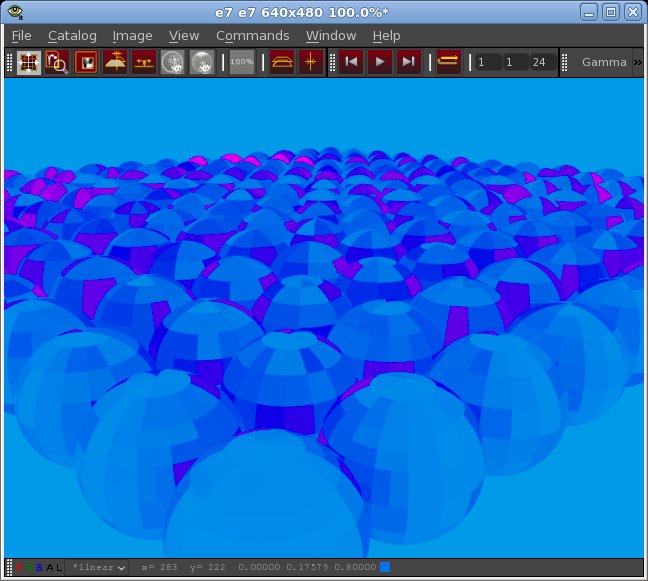Toggle the loop playback arrows button
The height and width of the screenshot is (581, 648).
[448, 62]
